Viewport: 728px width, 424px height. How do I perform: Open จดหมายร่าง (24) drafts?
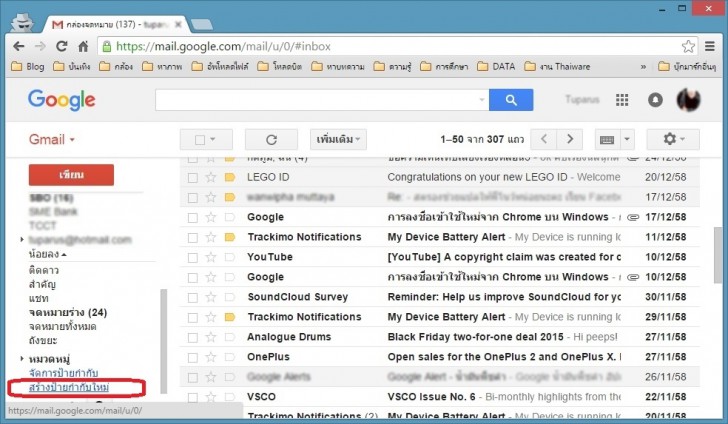tap(68, 313)
